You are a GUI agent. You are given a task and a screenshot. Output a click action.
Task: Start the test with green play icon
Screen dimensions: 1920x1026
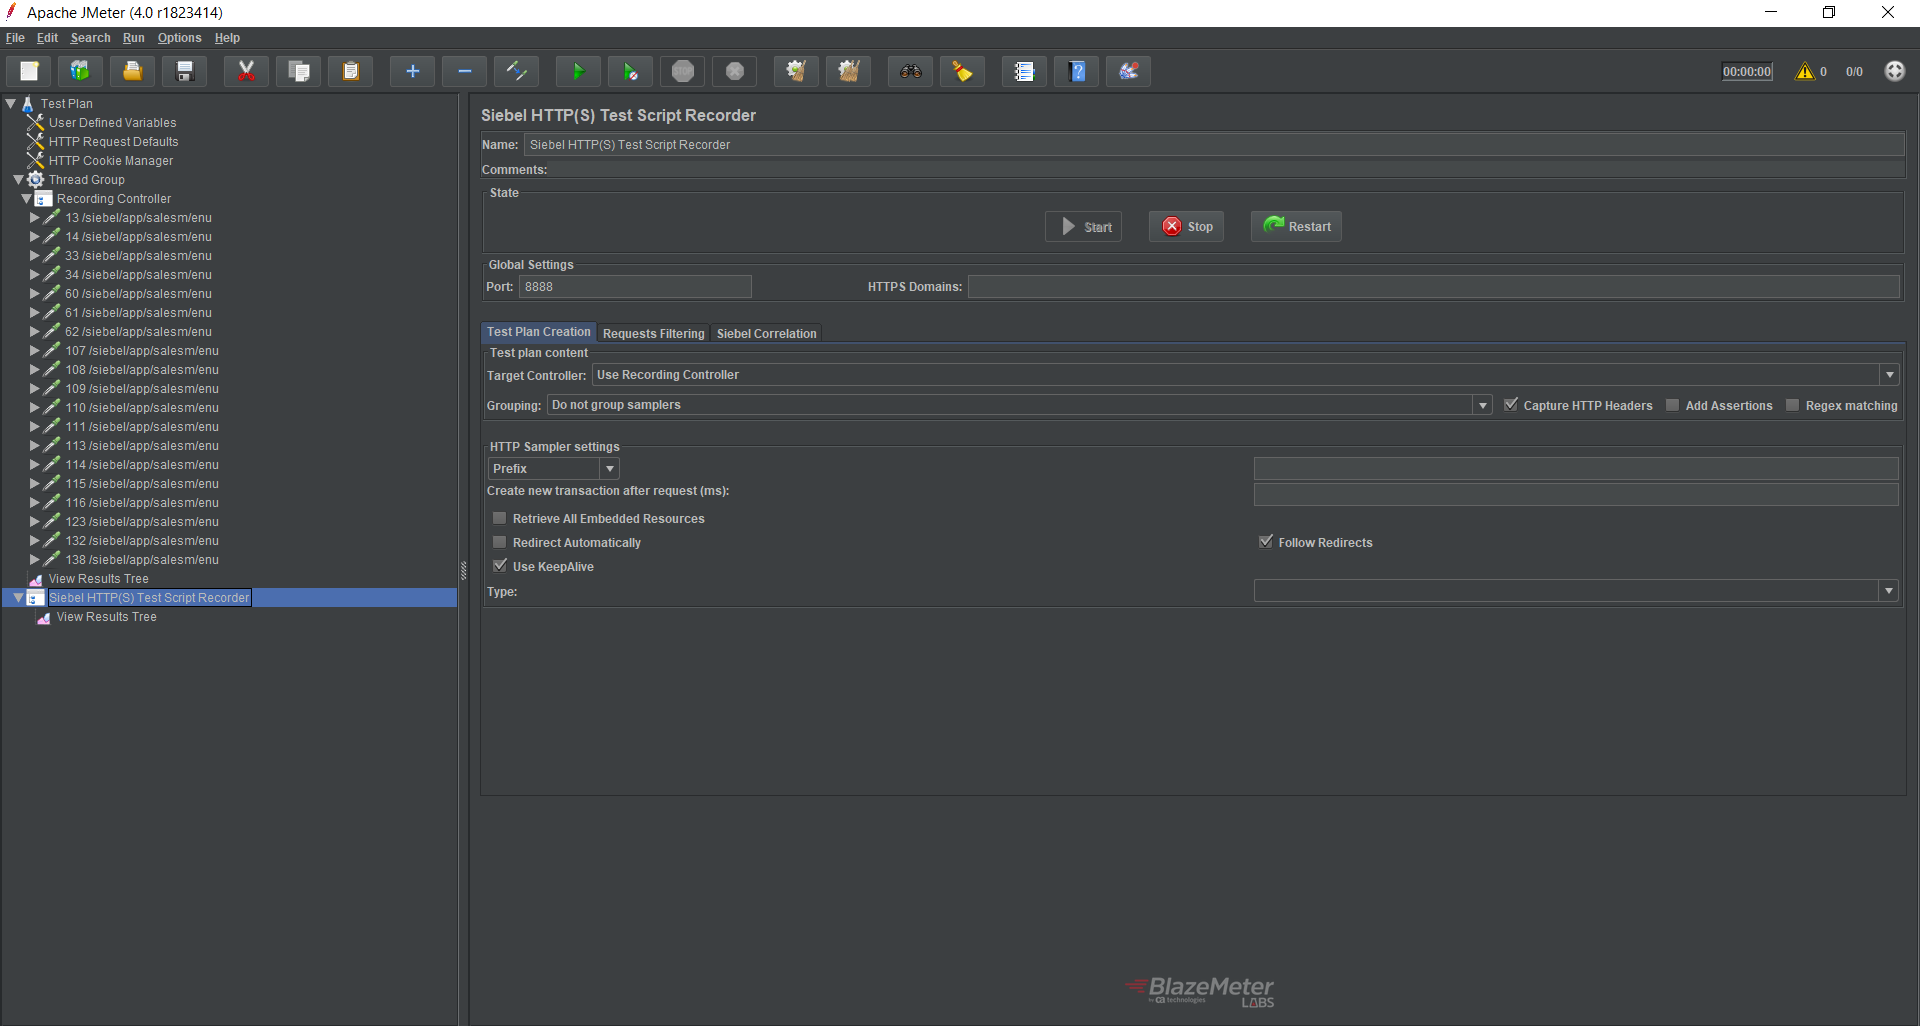click(578, 71)
